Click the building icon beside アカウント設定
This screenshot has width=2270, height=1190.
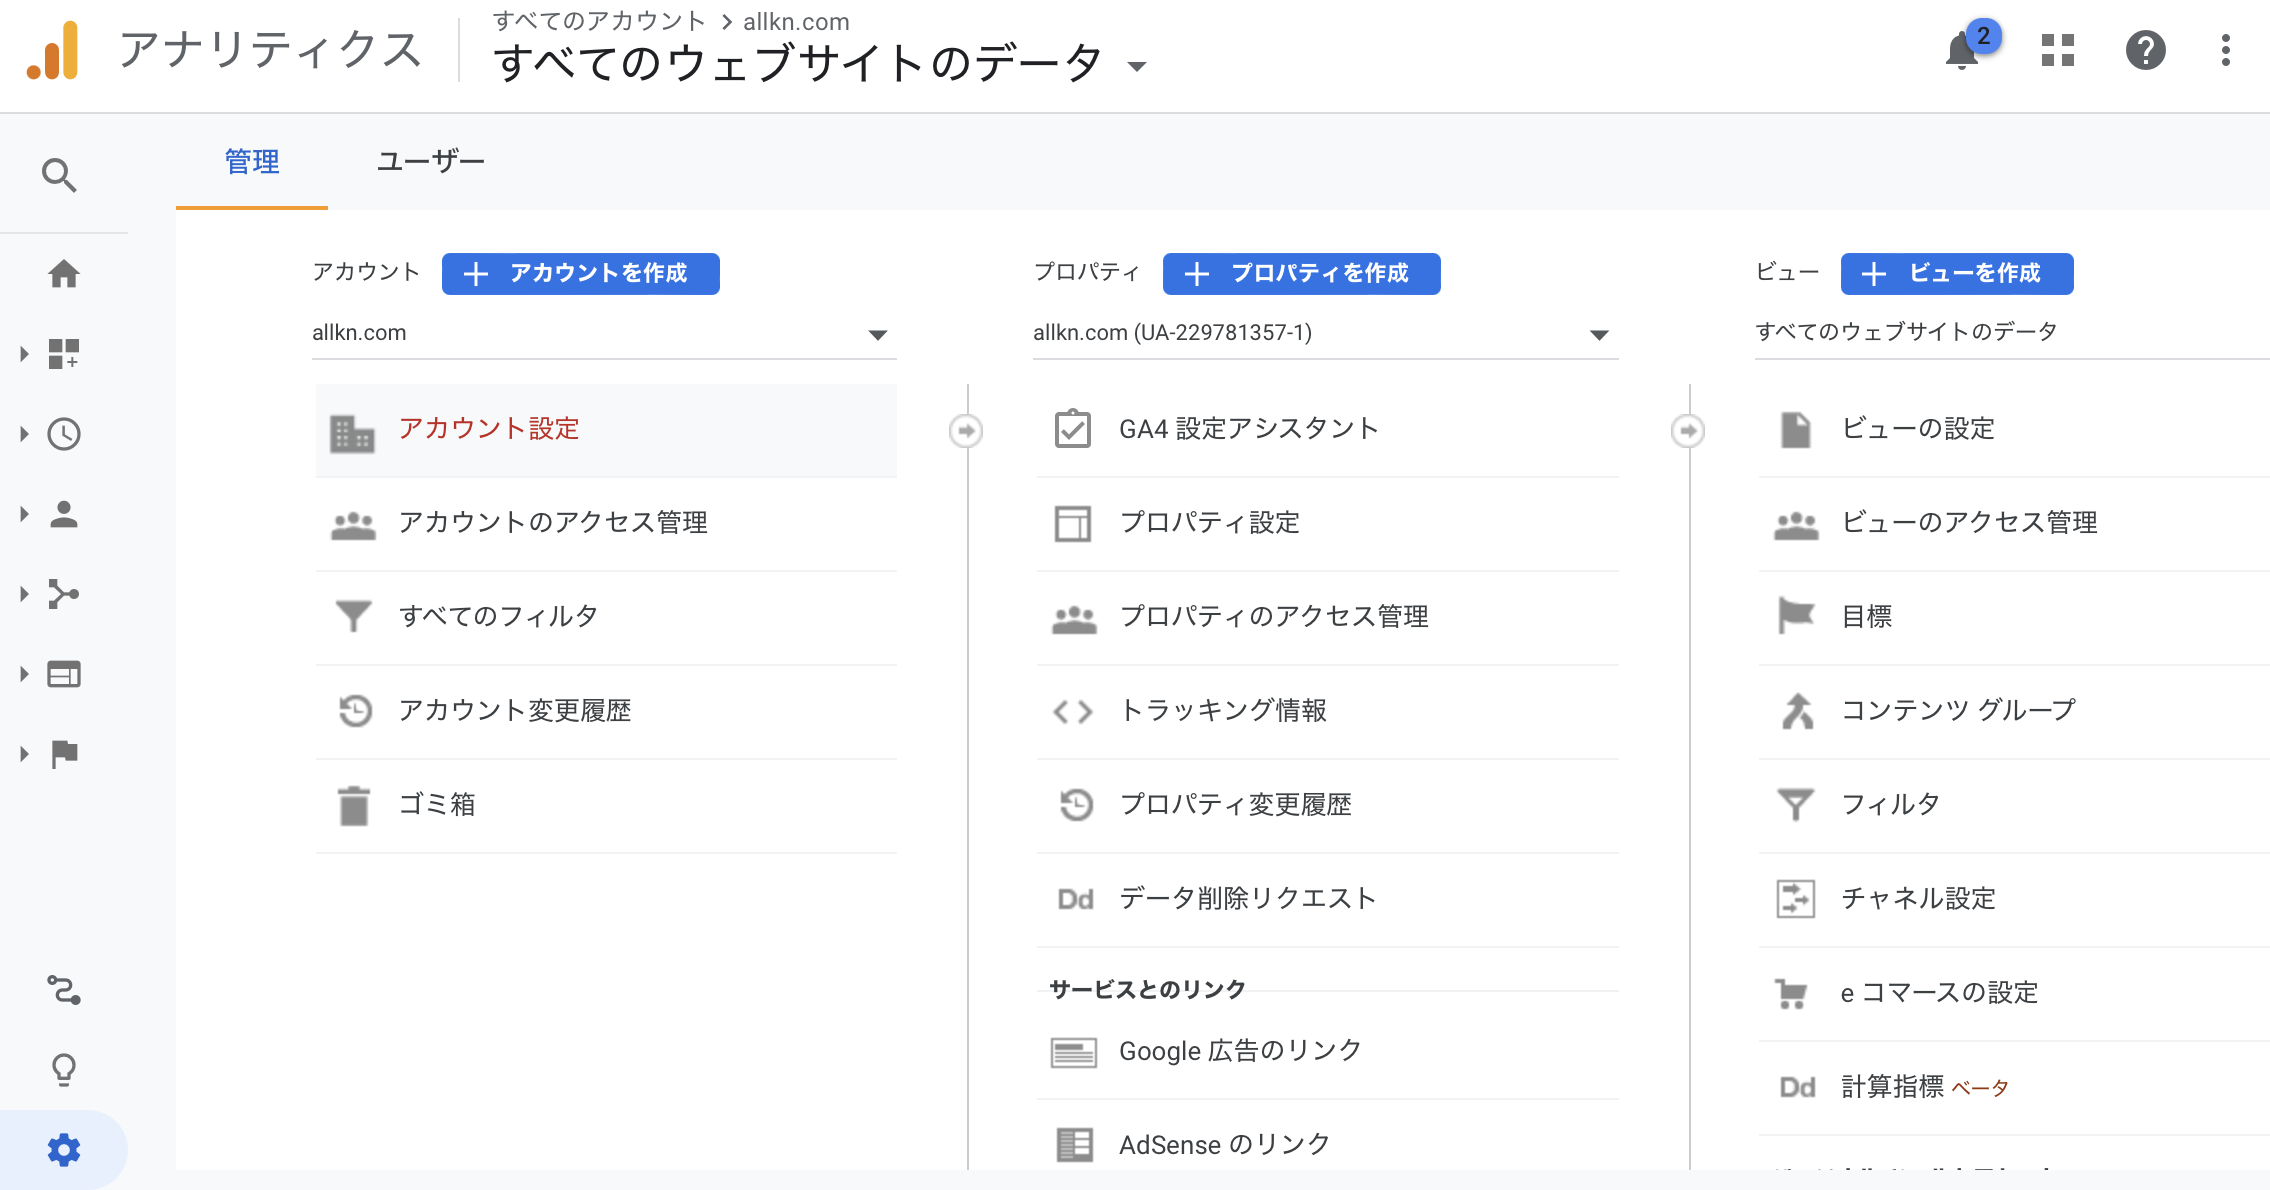click(x=352, y=433)
